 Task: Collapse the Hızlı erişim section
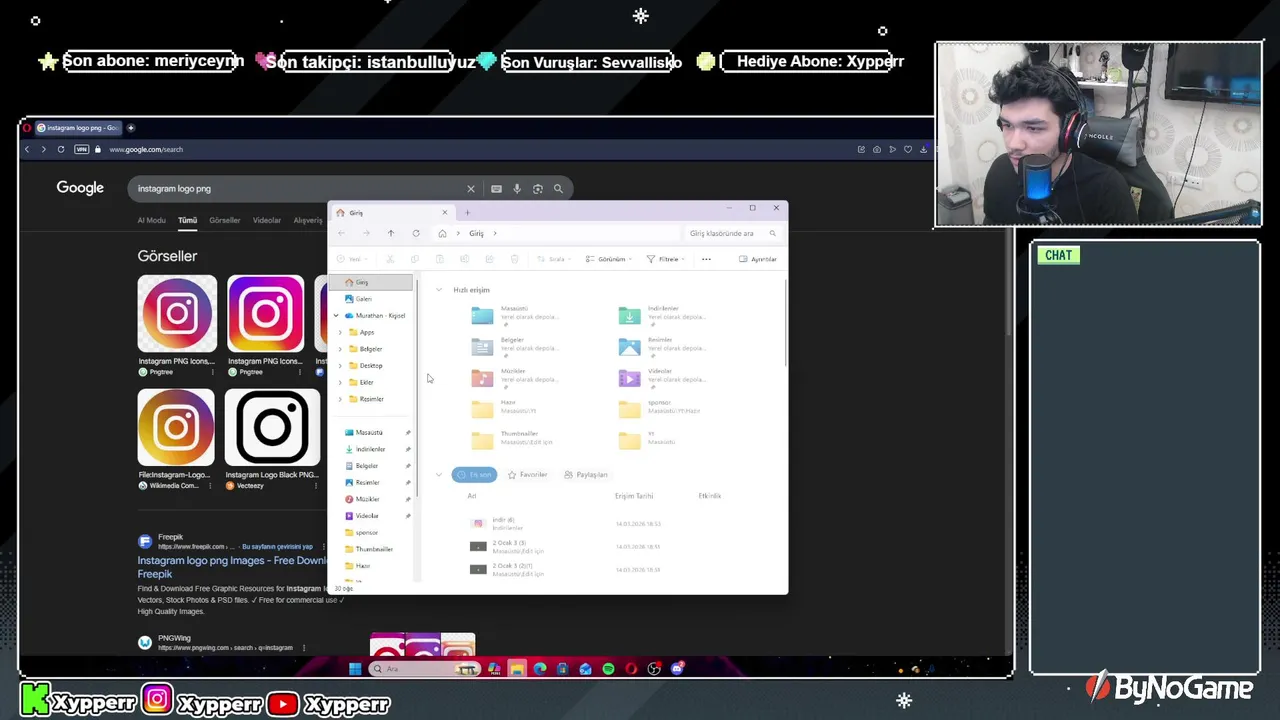(x=439, y=290)
